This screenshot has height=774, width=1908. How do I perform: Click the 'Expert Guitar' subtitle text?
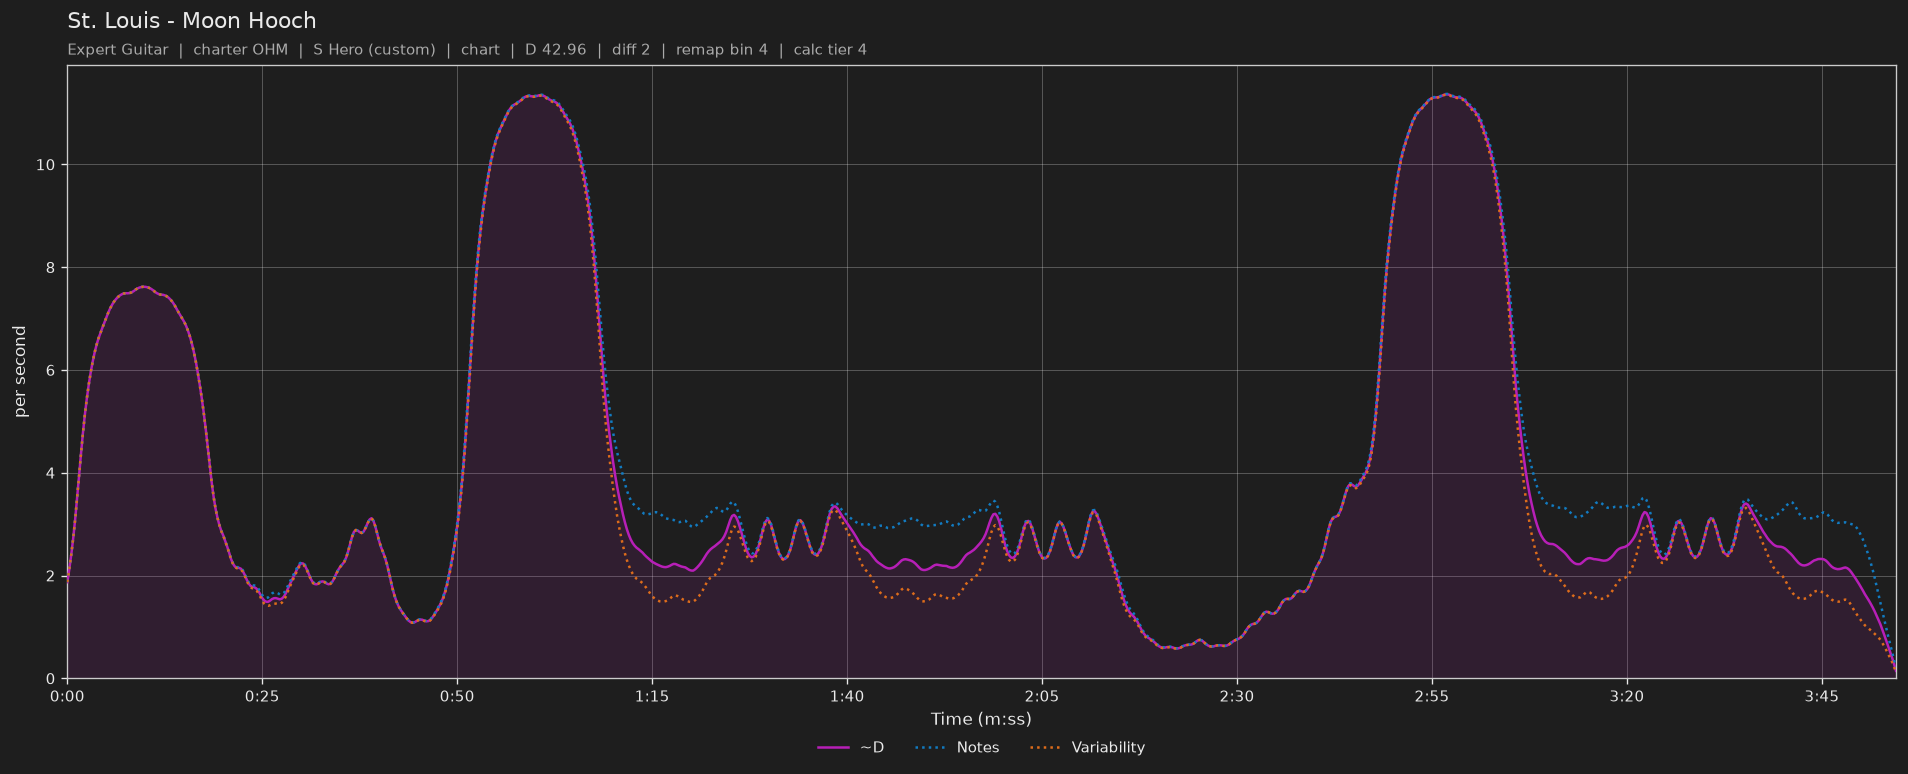pos(118,50)
